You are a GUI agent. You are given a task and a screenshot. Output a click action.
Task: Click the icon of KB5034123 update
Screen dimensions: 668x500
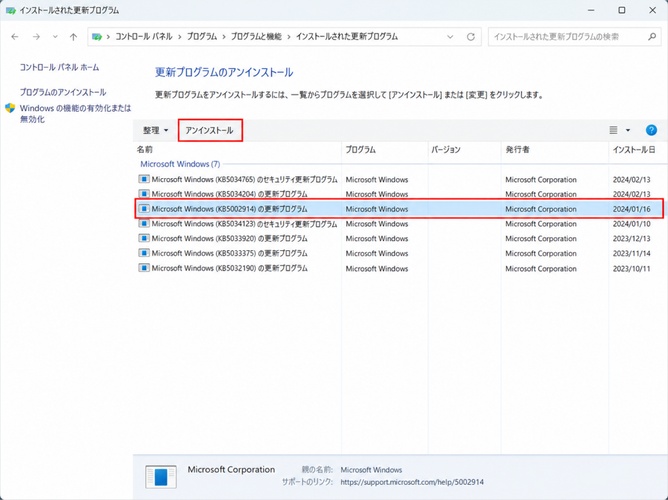[x=144, y=224]
